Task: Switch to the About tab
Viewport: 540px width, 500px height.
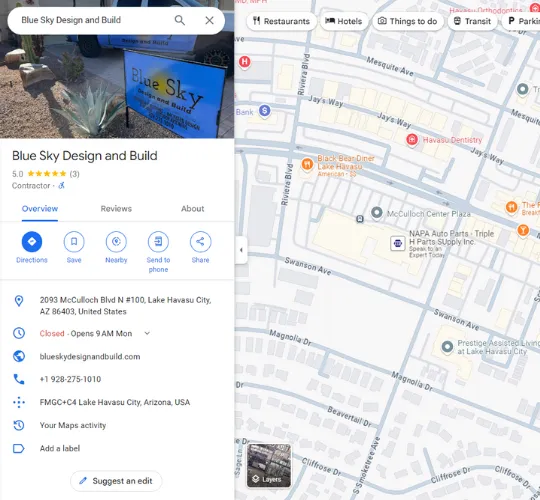Action: pyautogui.click(x=193, y=209)
